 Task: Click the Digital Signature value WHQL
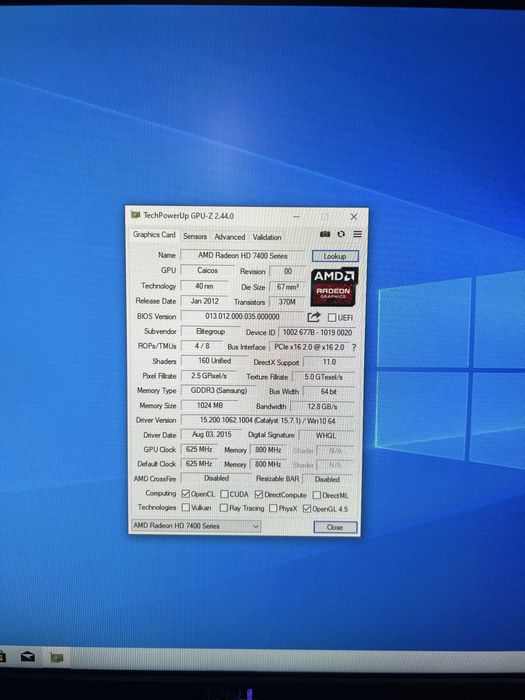(x=326, y=435)
